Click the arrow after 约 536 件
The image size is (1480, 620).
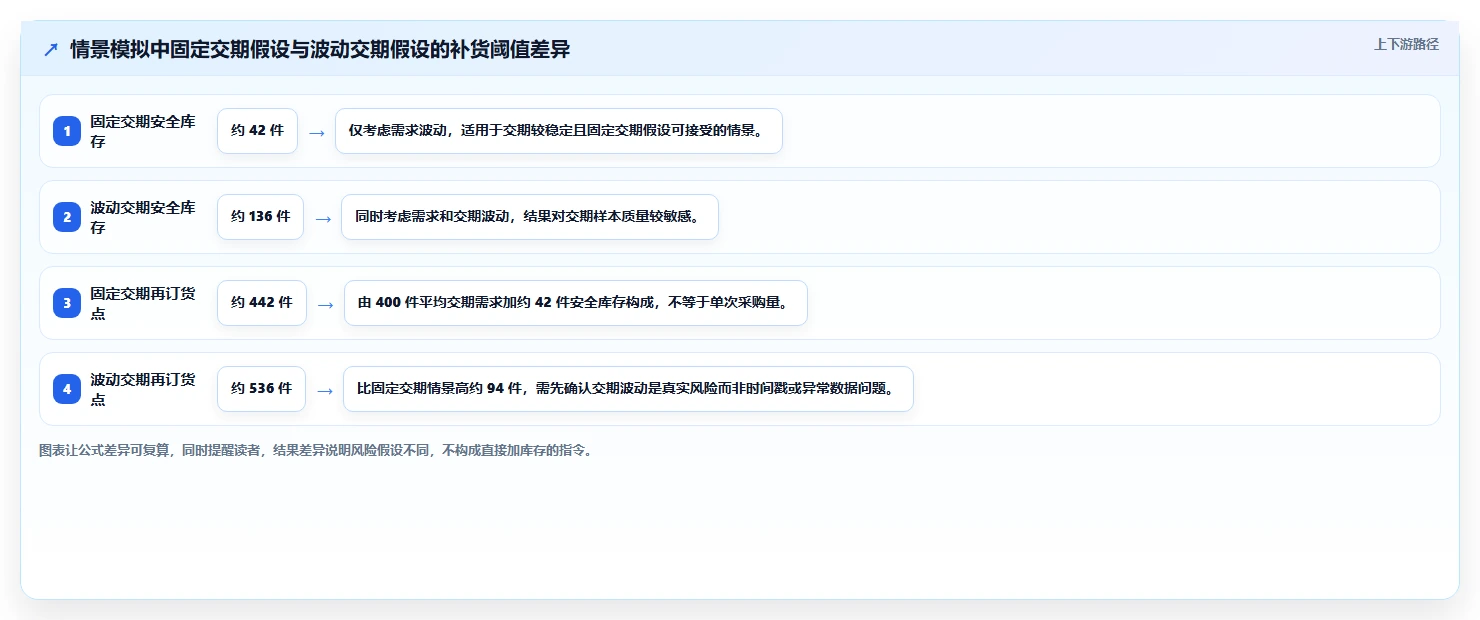coord(324,390)
